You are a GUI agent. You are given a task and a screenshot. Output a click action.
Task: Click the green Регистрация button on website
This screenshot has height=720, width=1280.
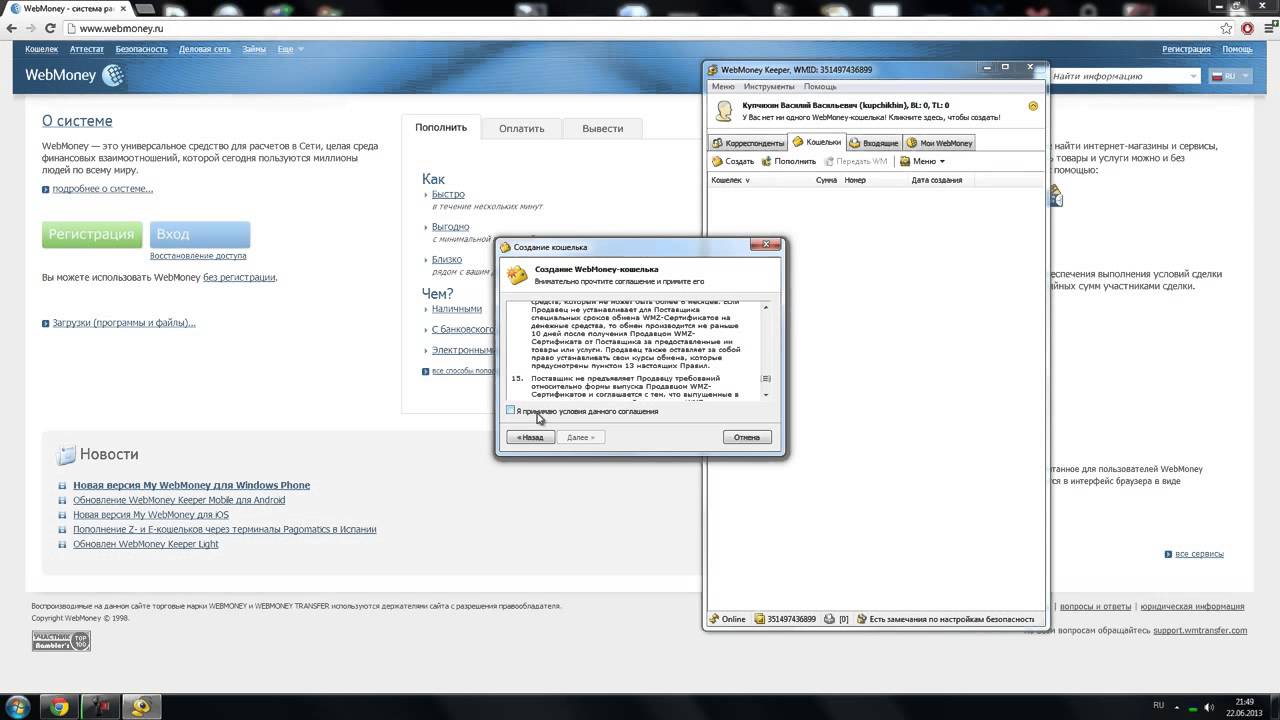tap(92, 234)
